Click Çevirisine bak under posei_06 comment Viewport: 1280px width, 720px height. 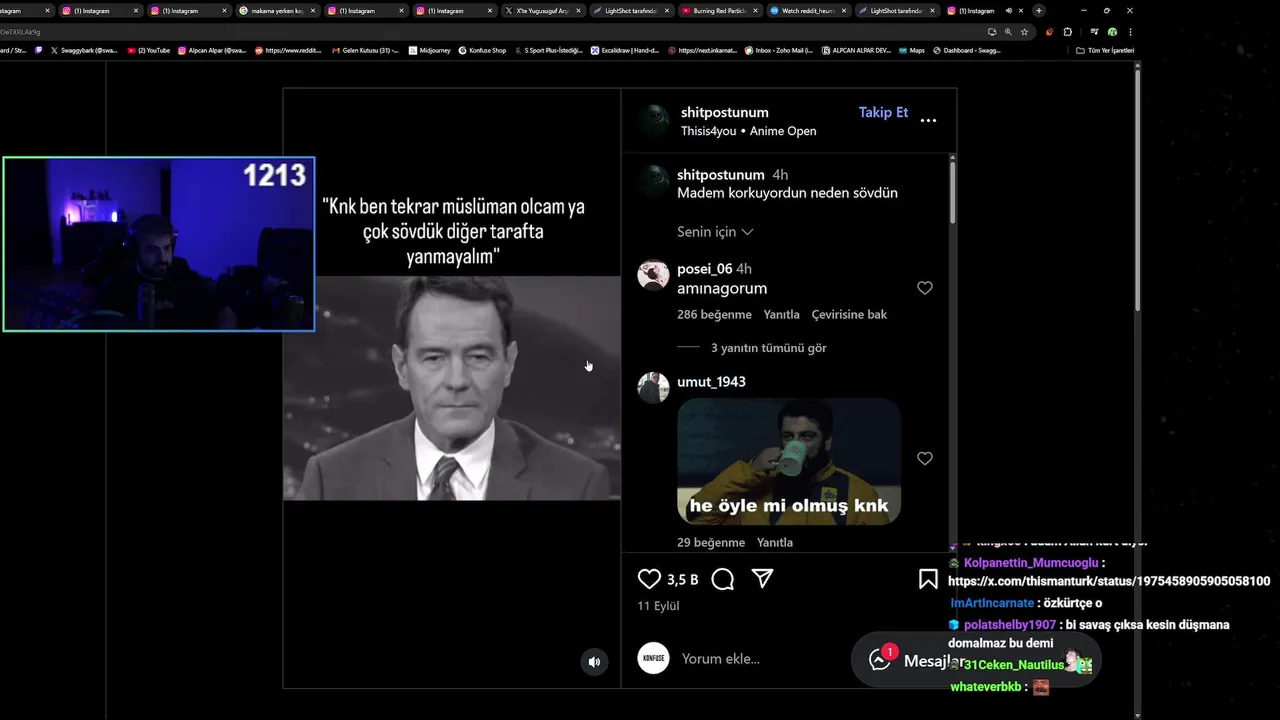click(849, 314)
